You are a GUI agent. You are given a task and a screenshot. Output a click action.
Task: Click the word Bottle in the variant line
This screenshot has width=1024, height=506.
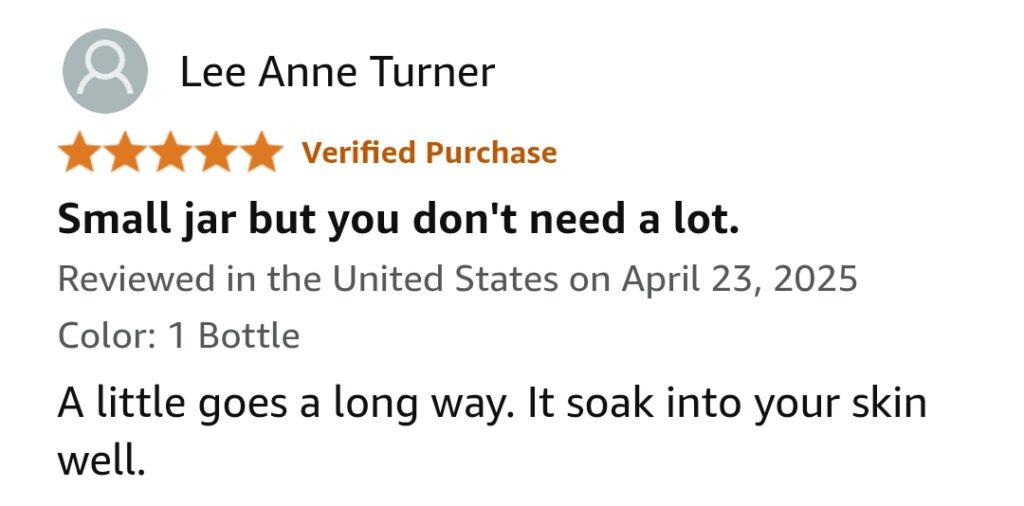point(249,336)
